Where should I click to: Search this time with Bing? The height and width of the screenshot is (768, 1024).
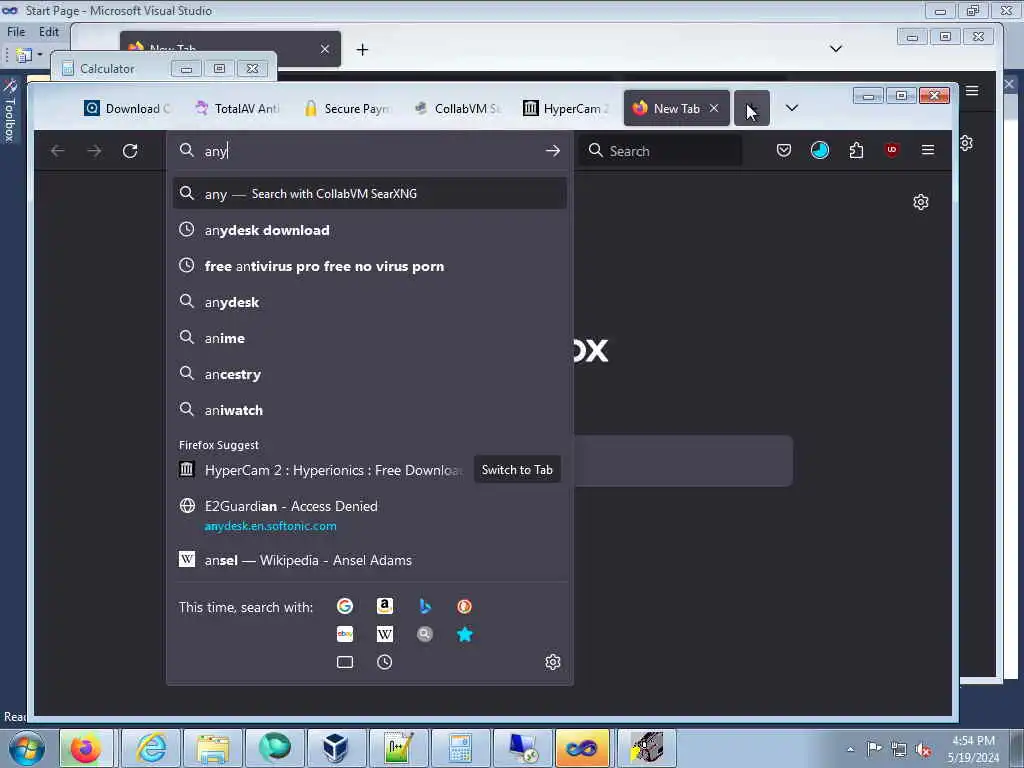[x=424, y=606]
